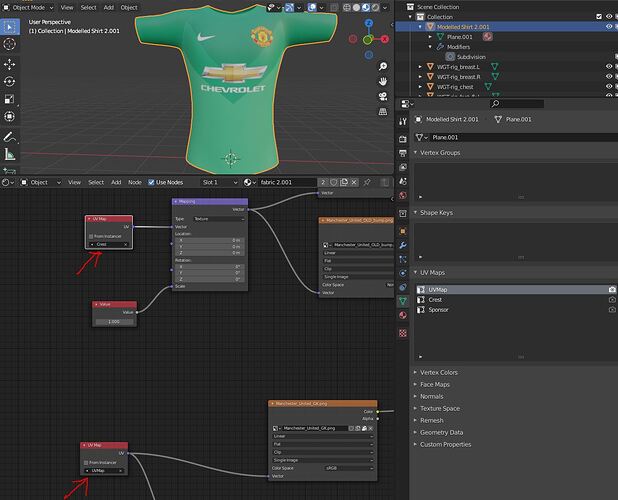Open the Node menu in shader editor
618x500 pixels.
pos(134,182)
